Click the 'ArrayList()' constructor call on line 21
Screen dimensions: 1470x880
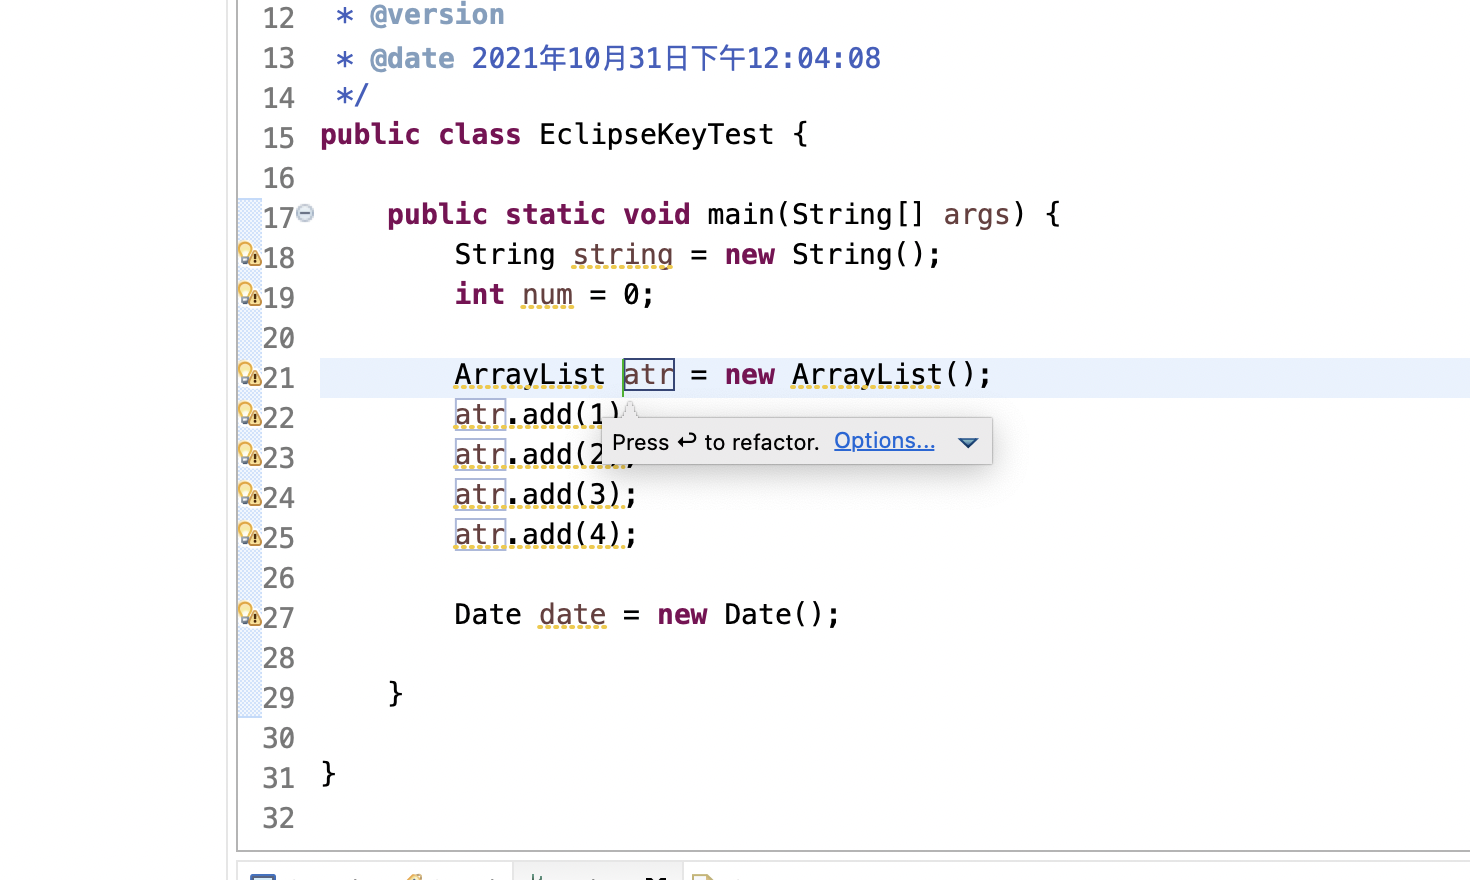pyautogui.click(x=883, y=375)
